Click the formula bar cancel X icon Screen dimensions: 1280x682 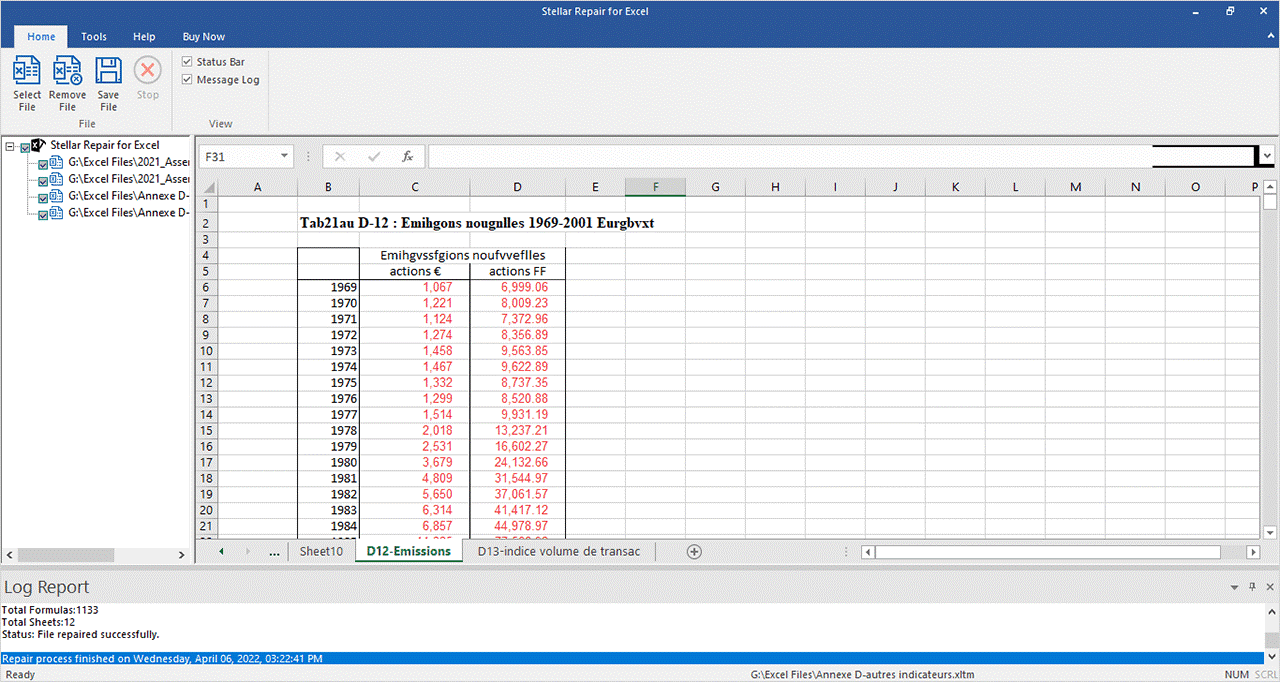pyautogui.click(x=340, y=157)
